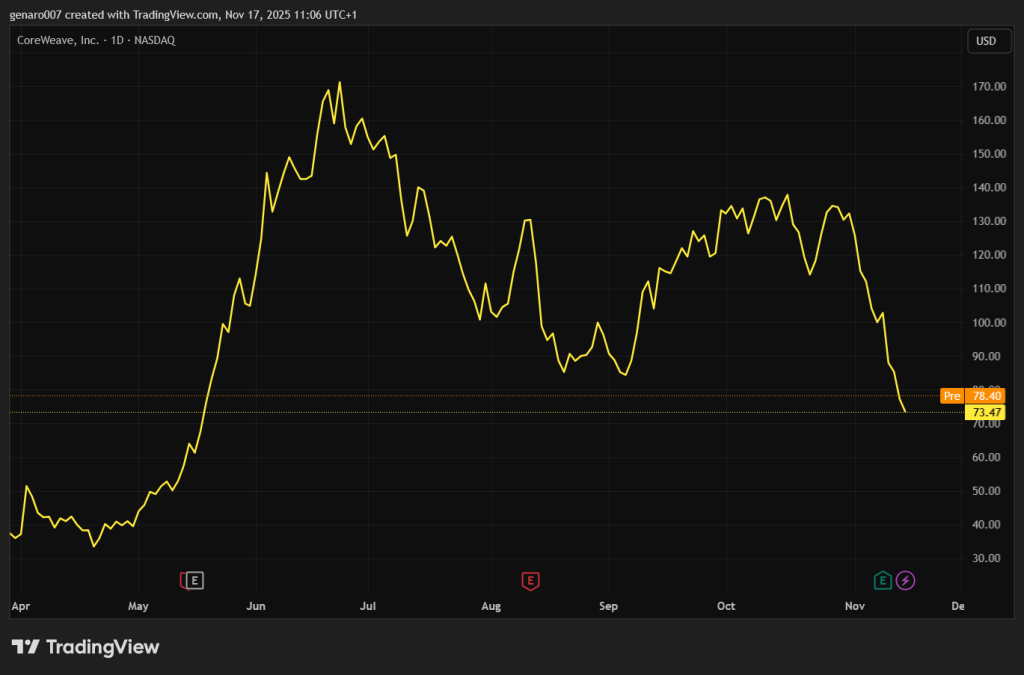
Task: Click the green earnings marker in November
Action: (x=883, y=580)
